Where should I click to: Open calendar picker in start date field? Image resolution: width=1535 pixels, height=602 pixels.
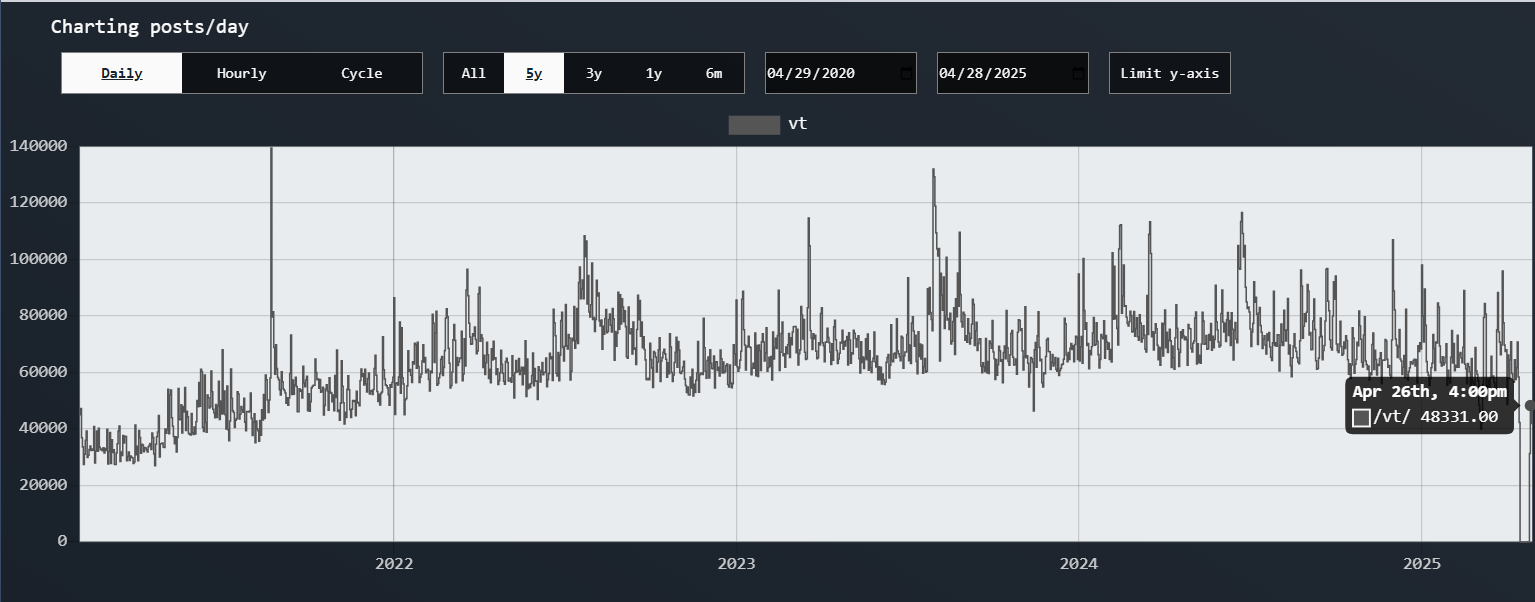[905, 74]
